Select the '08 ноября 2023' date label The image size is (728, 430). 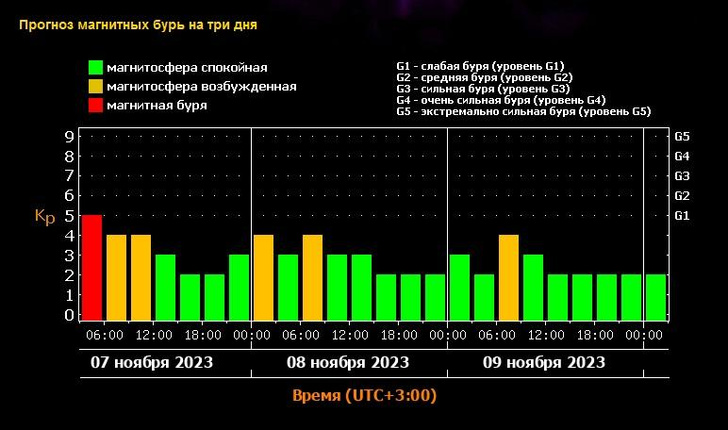point(350,361)
